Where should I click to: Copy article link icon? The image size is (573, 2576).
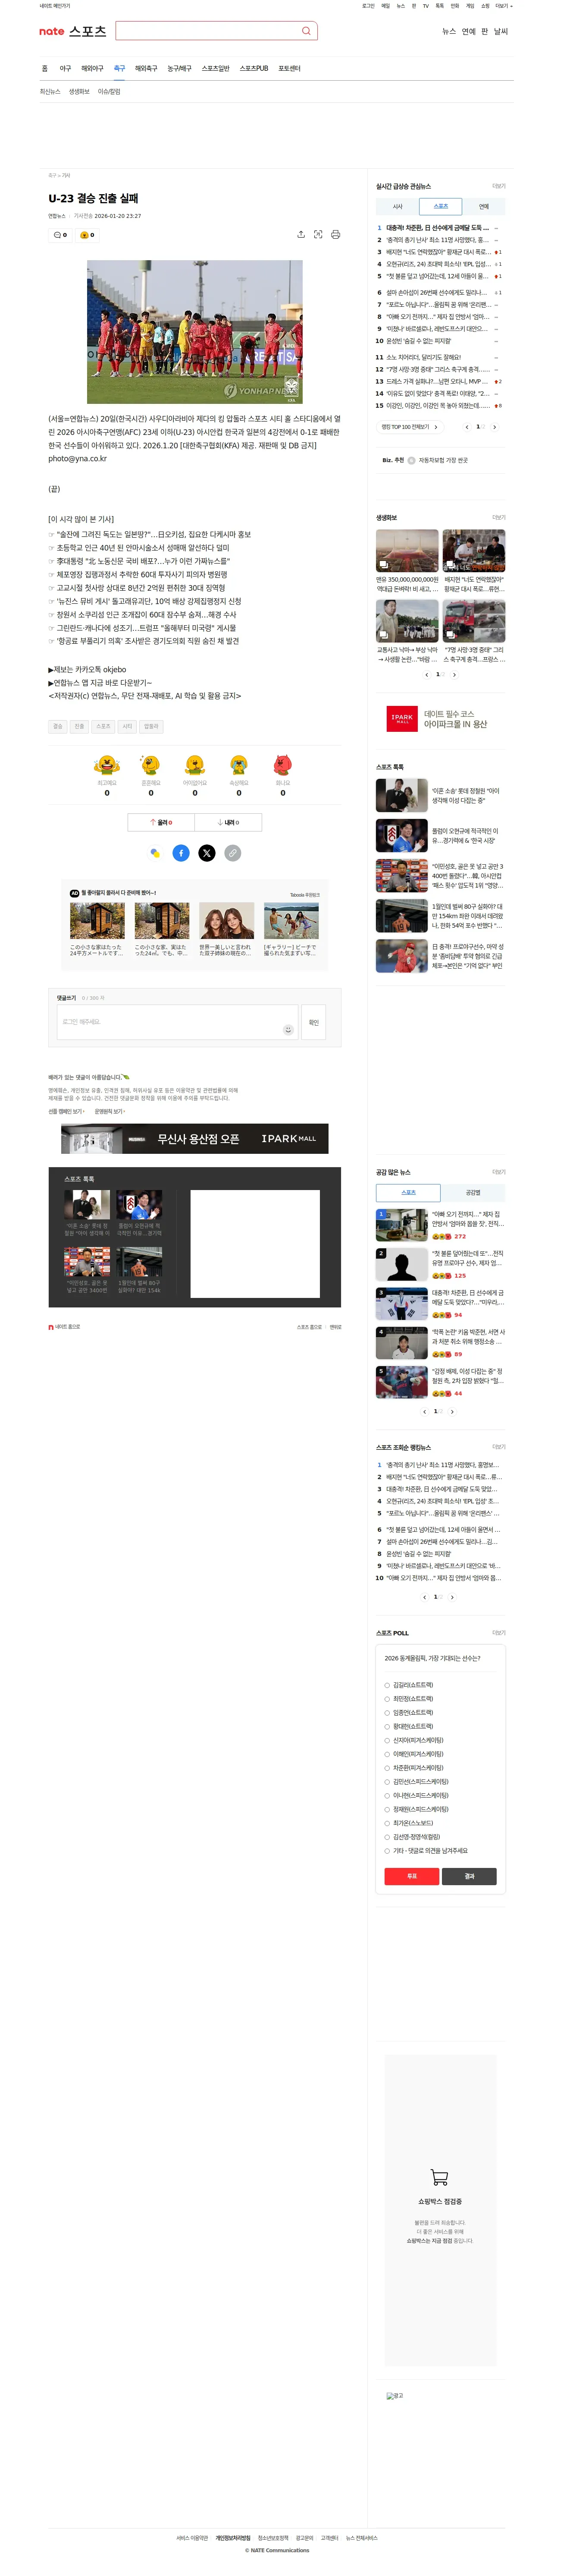pyautogui.click(x=233, y=853)
